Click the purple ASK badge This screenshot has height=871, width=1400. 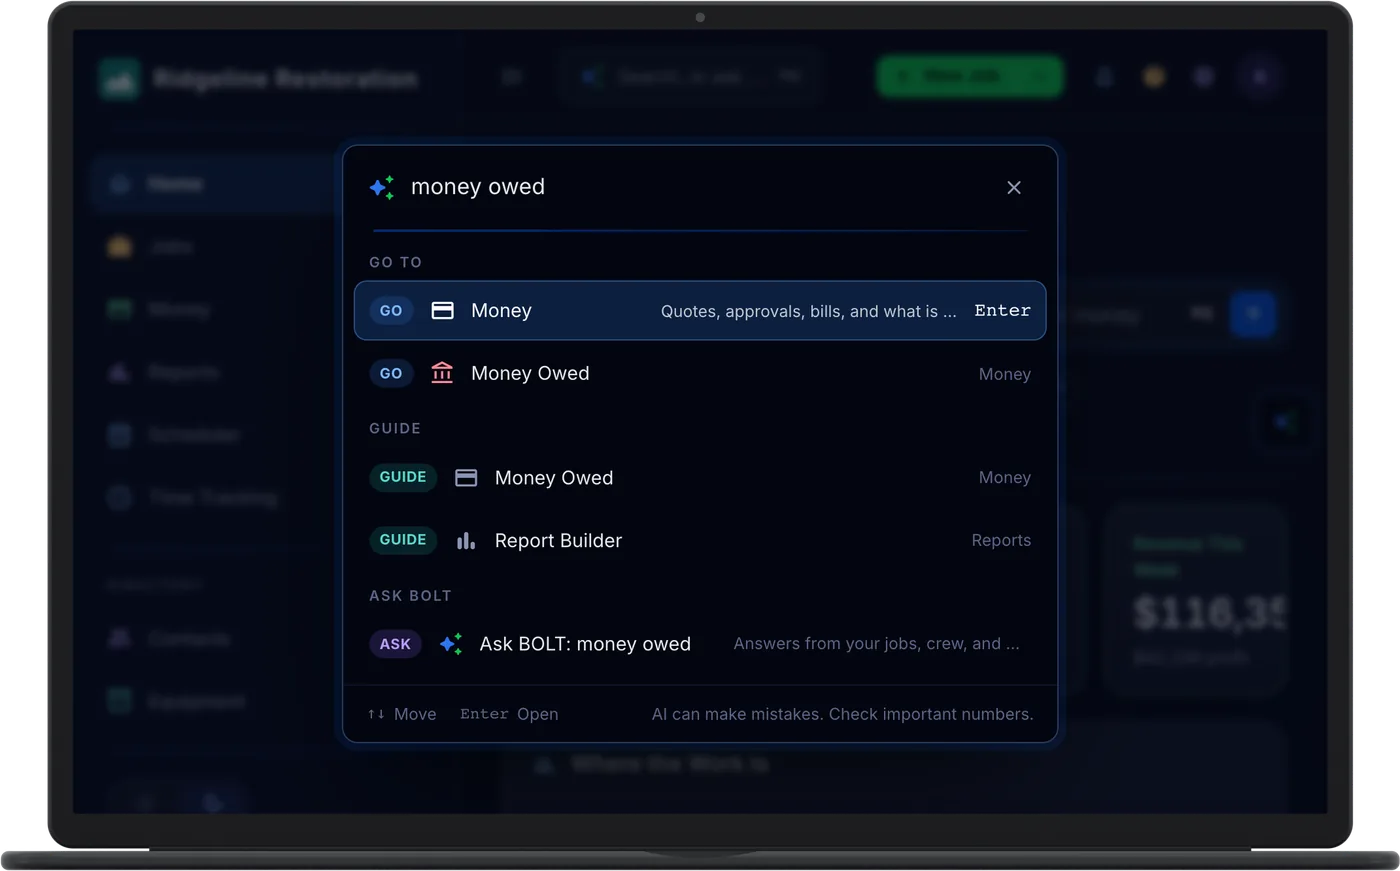395,644
